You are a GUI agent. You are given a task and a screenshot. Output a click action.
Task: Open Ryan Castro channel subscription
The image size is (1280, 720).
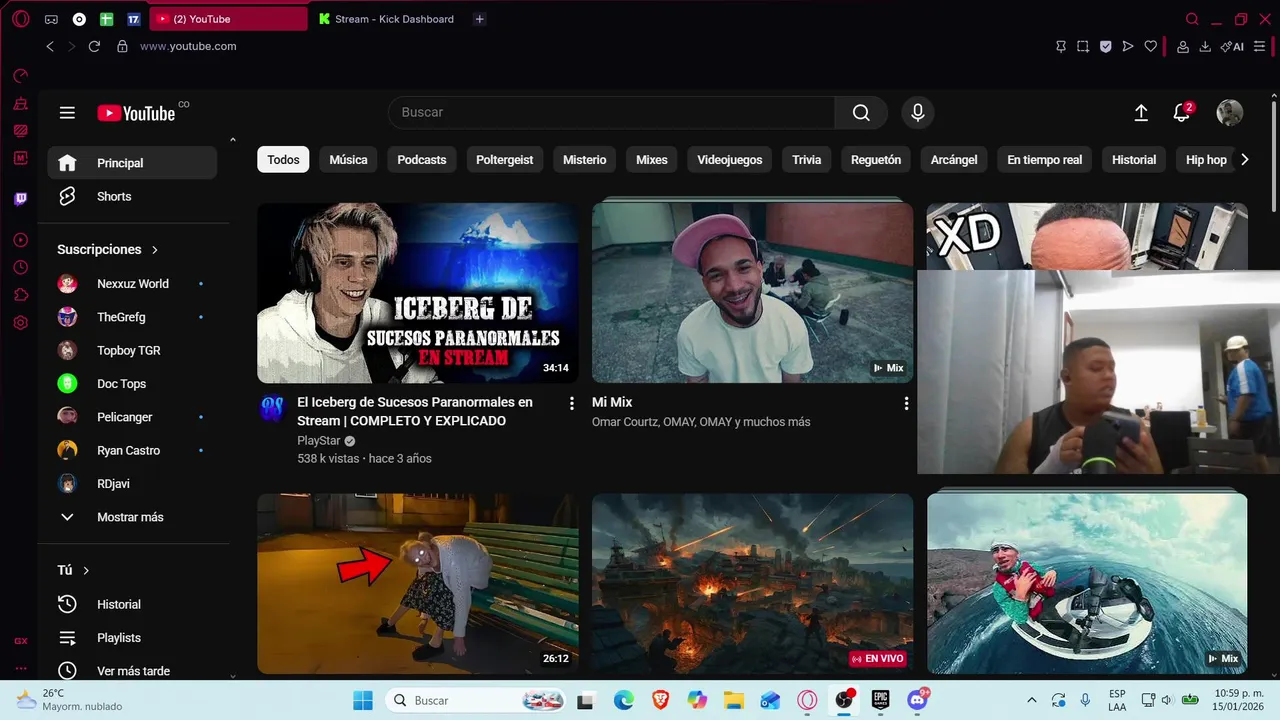(x=132, y=450)
